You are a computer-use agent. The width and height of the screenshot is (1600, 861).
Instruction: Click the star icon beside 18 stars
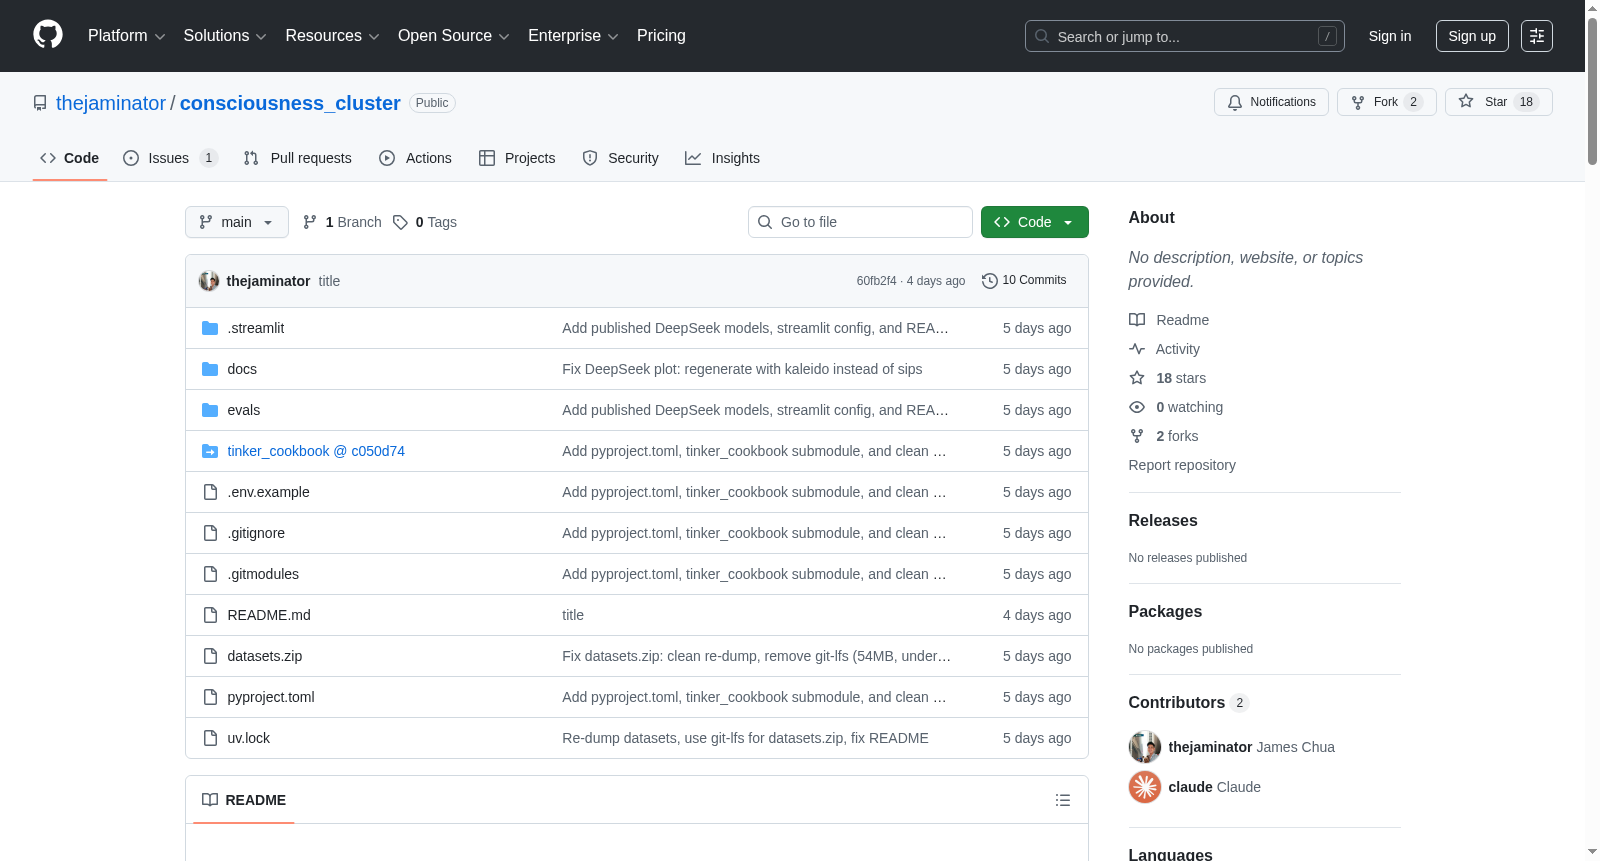click(1137, 378)
